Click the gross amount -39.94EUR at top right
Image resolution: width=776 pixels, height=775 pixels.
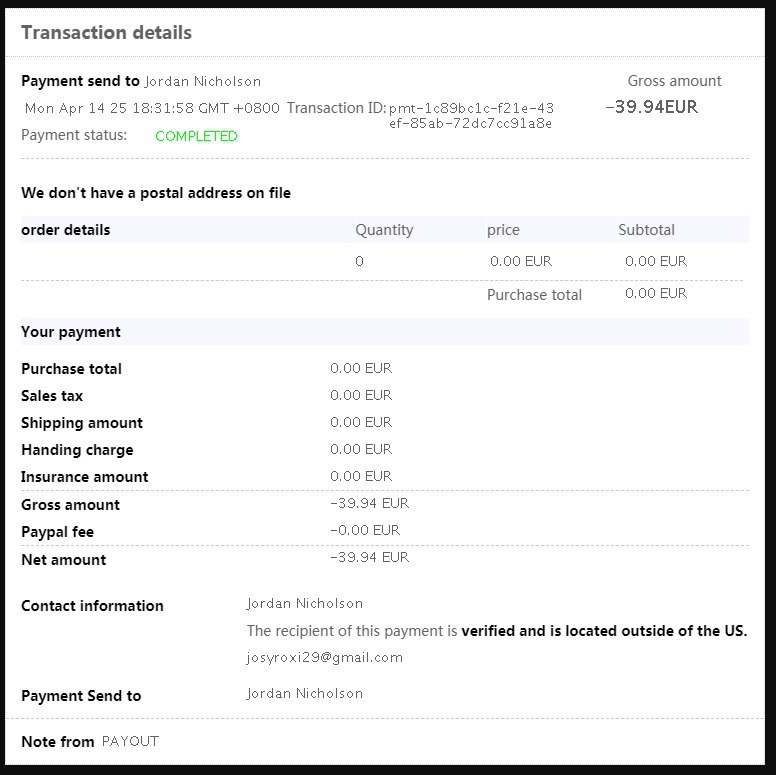point(651,107)
